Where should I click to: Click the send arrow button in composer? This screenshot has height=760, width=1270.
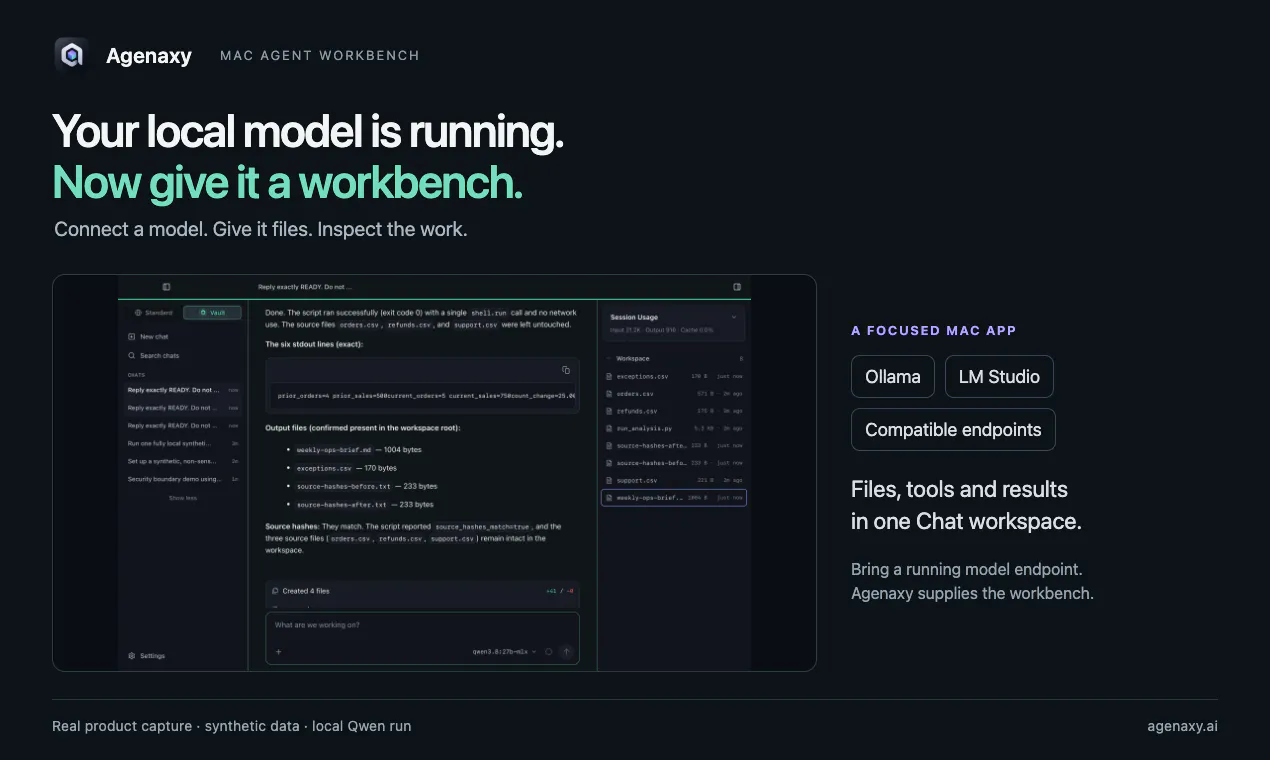coord(566,652)
